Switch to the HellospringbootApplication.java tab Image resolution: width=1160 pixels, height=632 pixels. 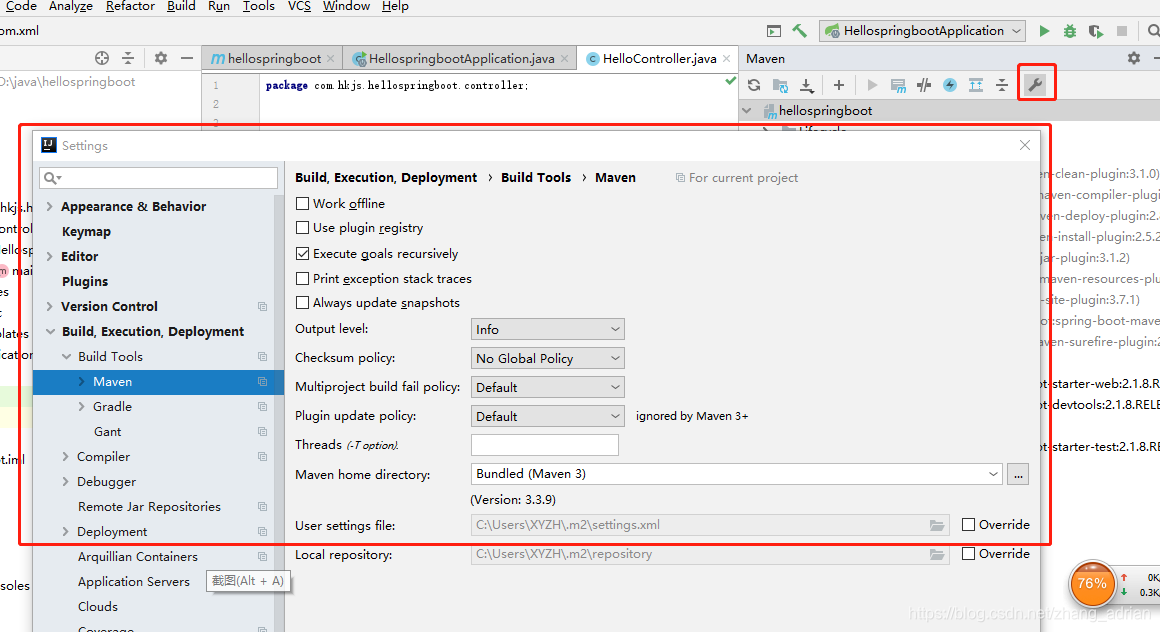pos(462,58)
